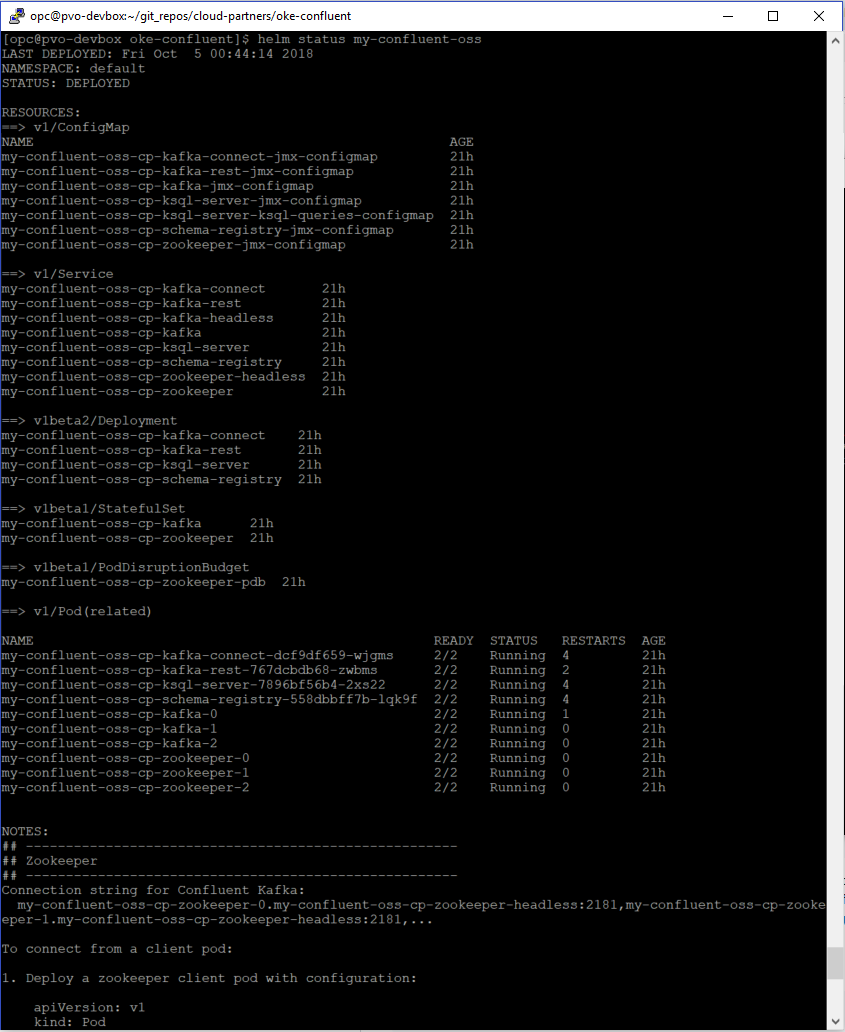This screenshot has width=845, height=1032.
Task: Click the scrollbar down arrow
Action: 835,1021
